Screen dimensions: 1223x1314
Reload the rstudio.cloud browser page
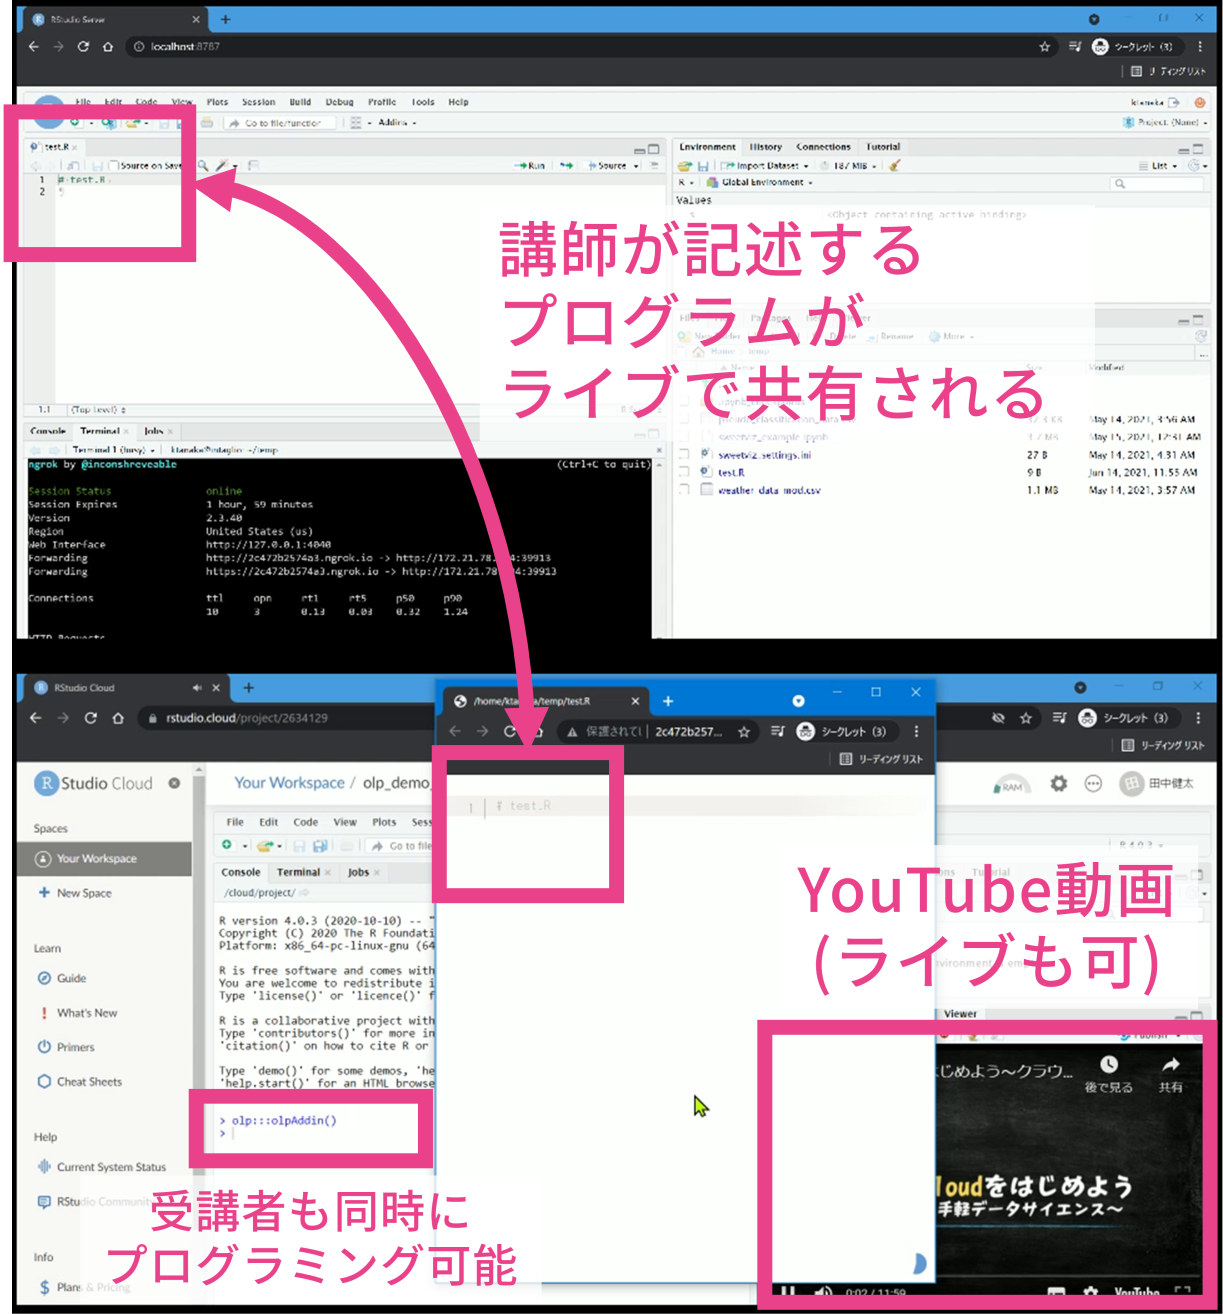coord(90,718)
